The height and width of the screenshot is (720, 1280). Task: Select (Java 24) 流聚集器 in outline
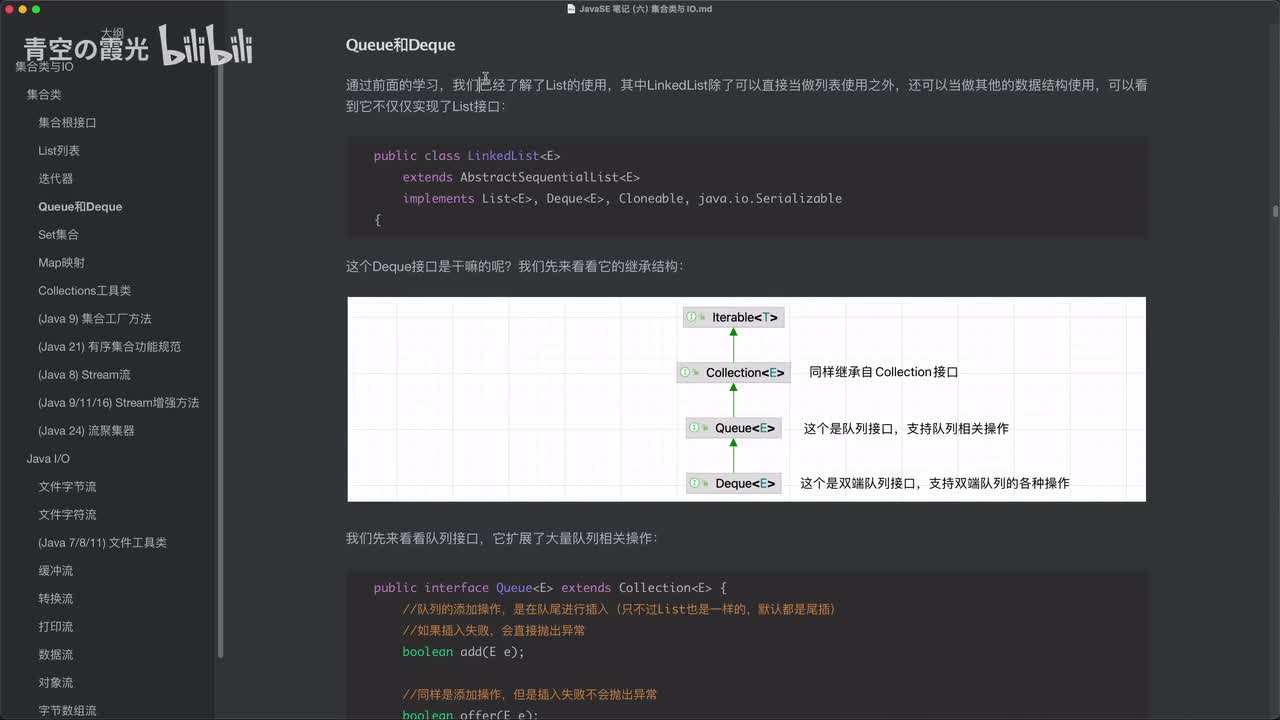pyautogui.click(x=86, y=430)
